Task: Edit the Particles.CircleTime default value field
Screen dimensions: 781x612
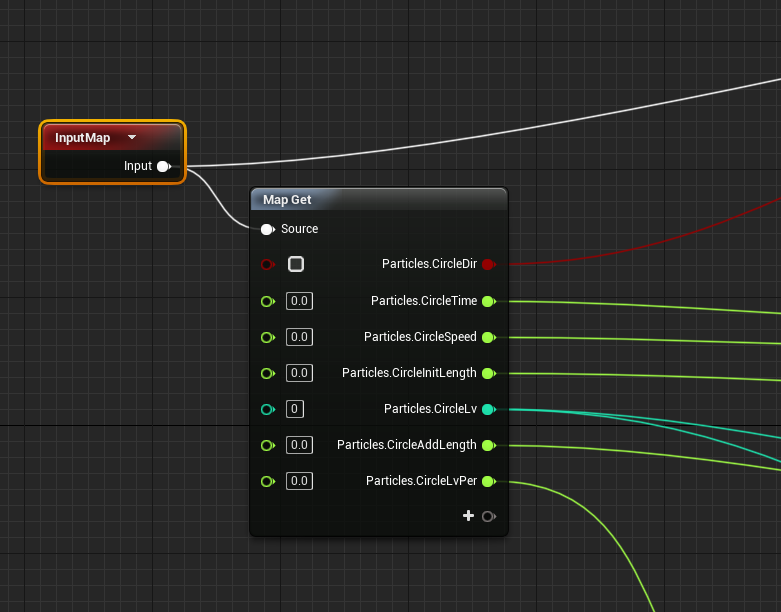Action: pyautogui.click(x=299, y=301)
